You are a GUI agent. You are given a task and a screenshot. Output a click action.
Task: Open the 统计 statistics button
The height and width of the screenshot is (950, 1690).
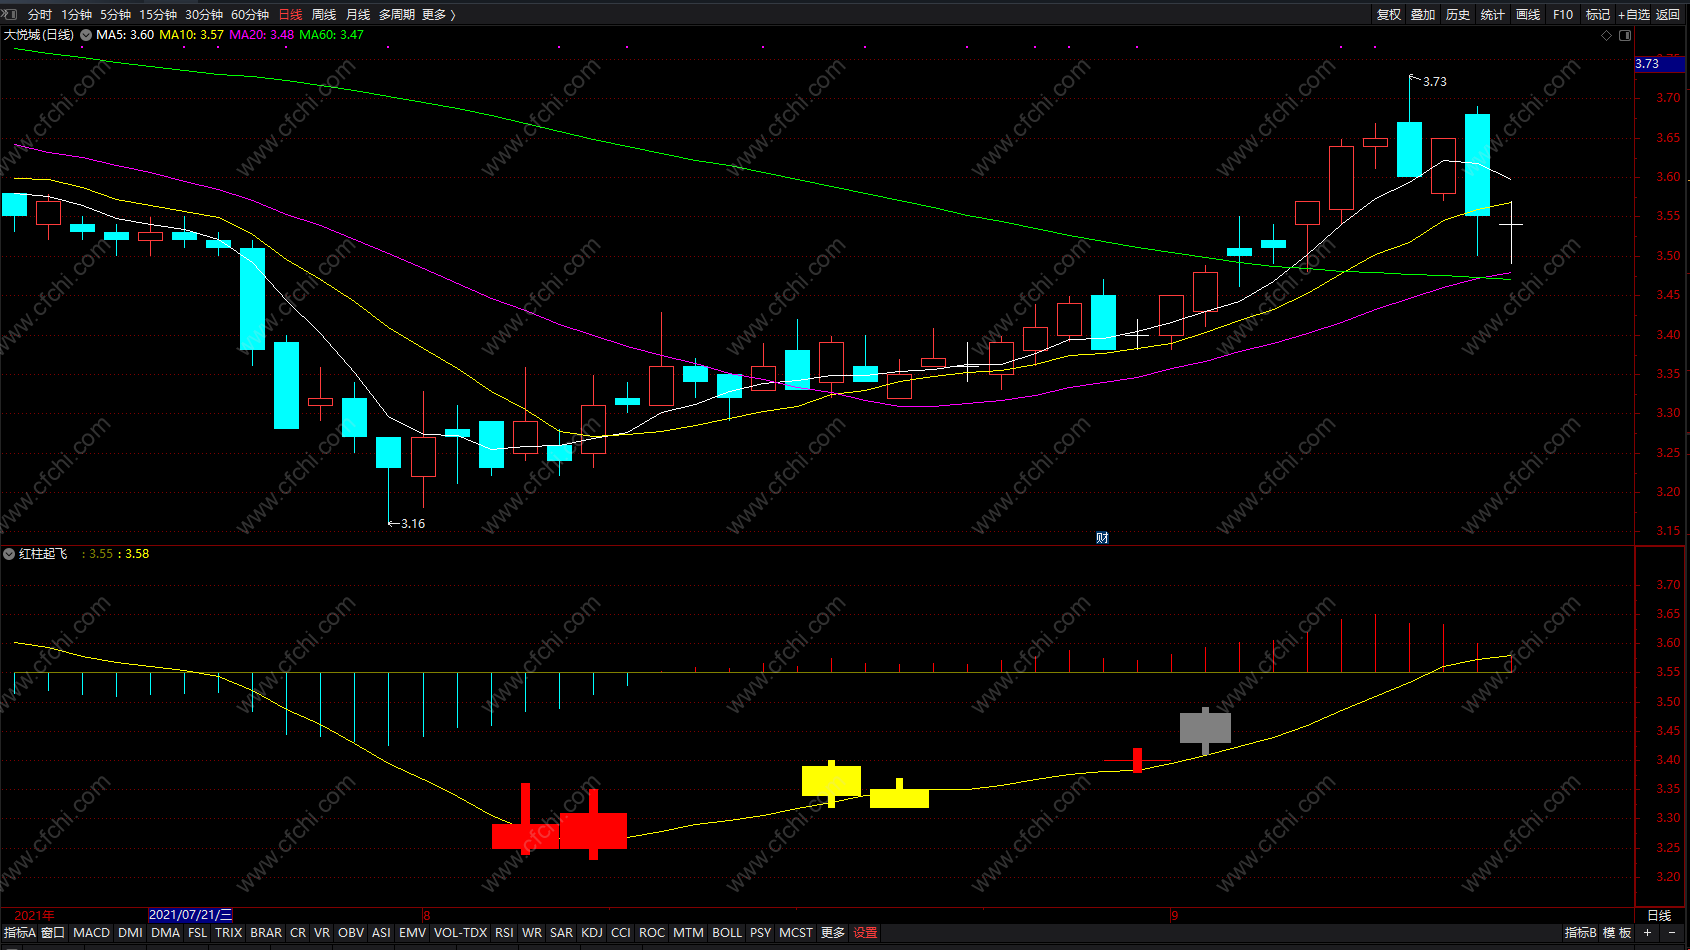pos(1493,14)
